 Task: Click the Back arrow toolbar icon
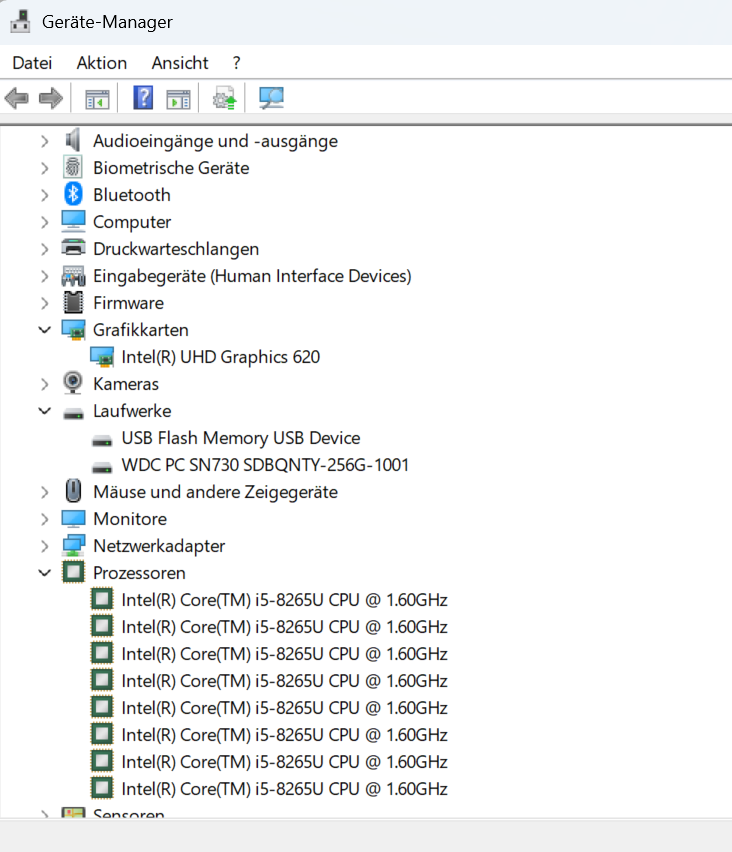point(16,98)
